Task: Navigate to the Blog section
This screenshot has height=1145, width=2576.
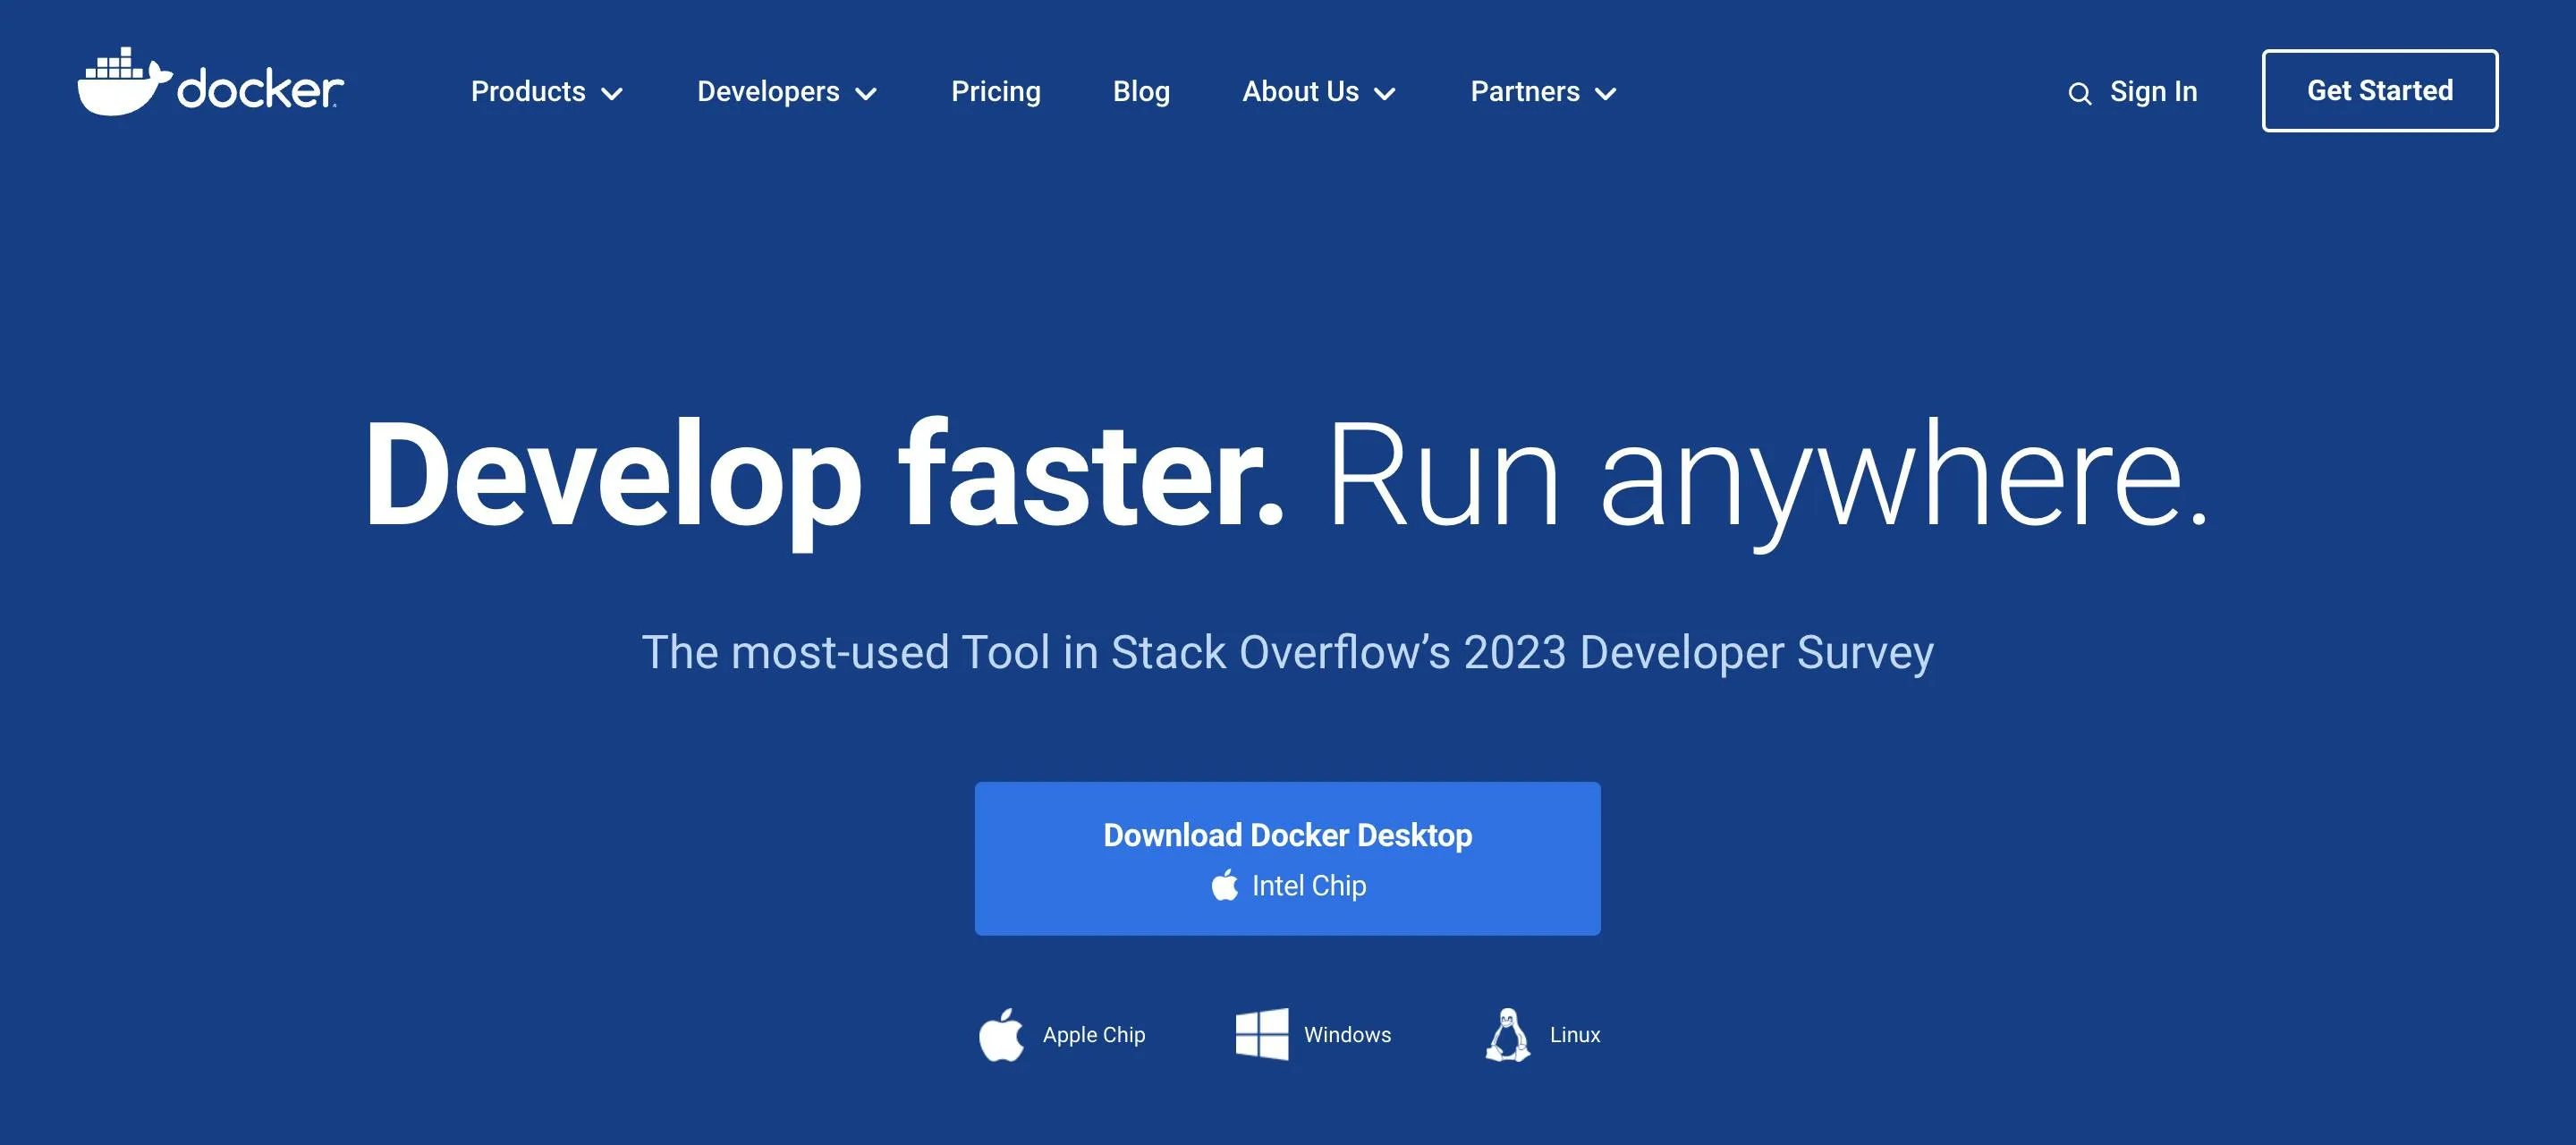Action: 1141,91
